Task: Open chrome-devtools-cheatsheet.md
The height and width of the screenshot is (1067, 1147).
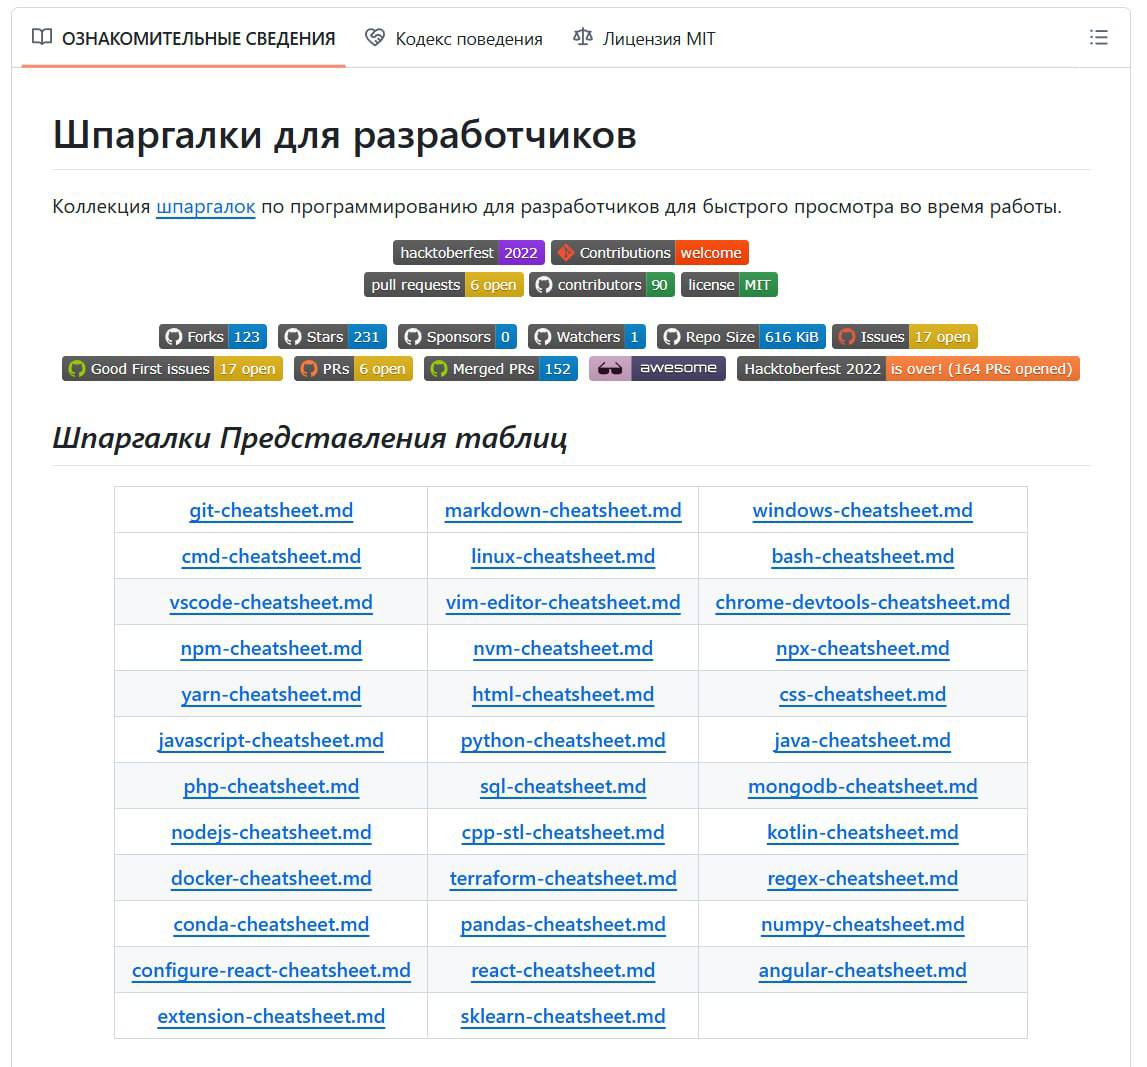Action: coord(862,603)
